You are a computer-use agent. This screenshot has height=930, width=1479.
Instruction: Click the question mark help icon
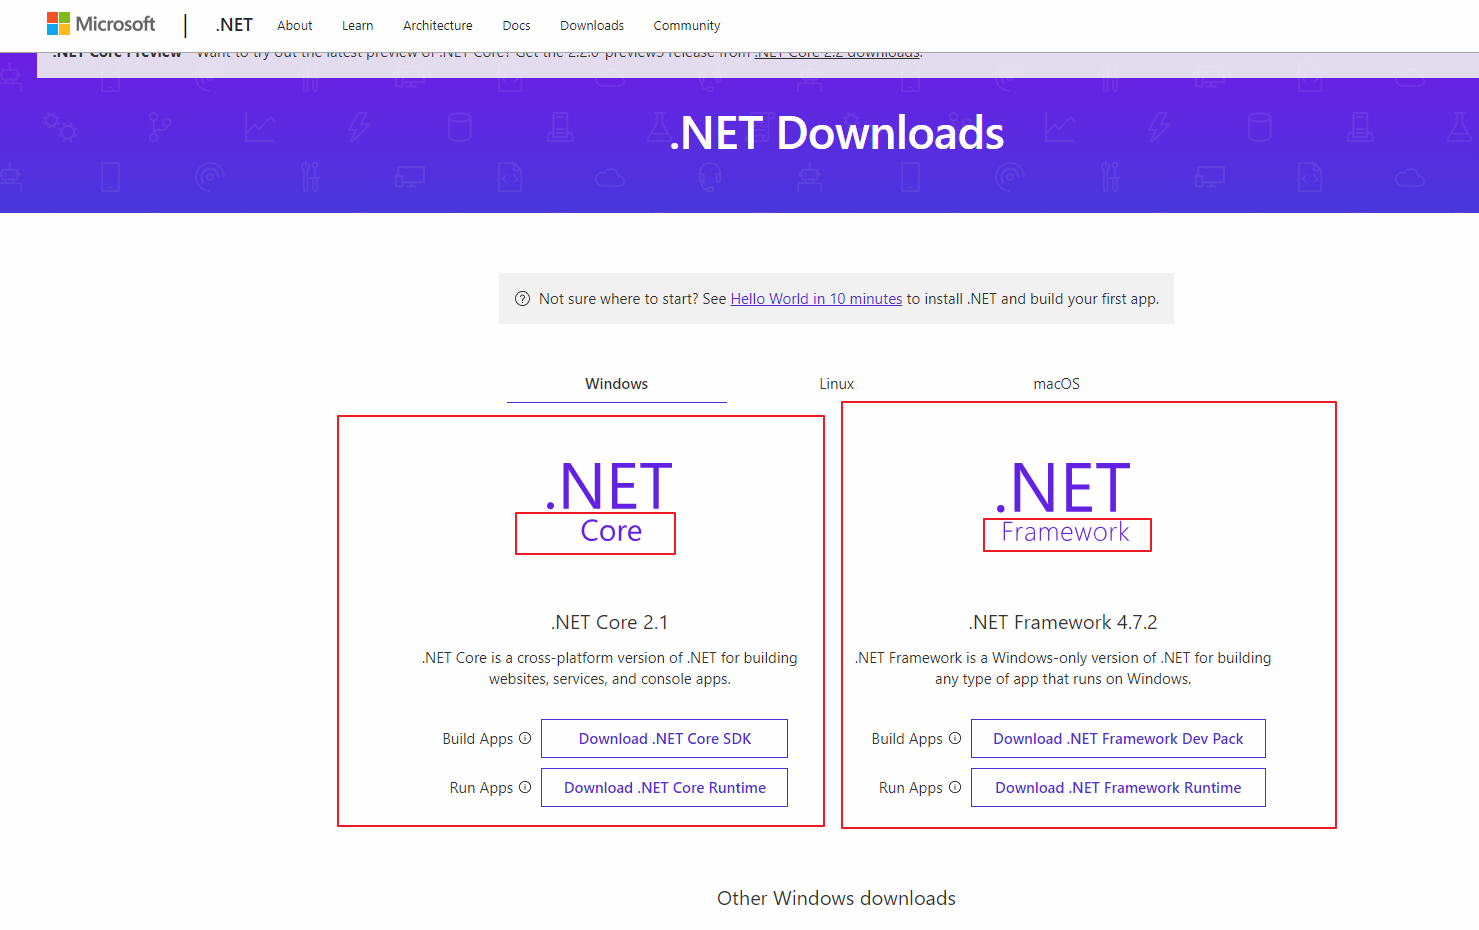pos(522,298)
